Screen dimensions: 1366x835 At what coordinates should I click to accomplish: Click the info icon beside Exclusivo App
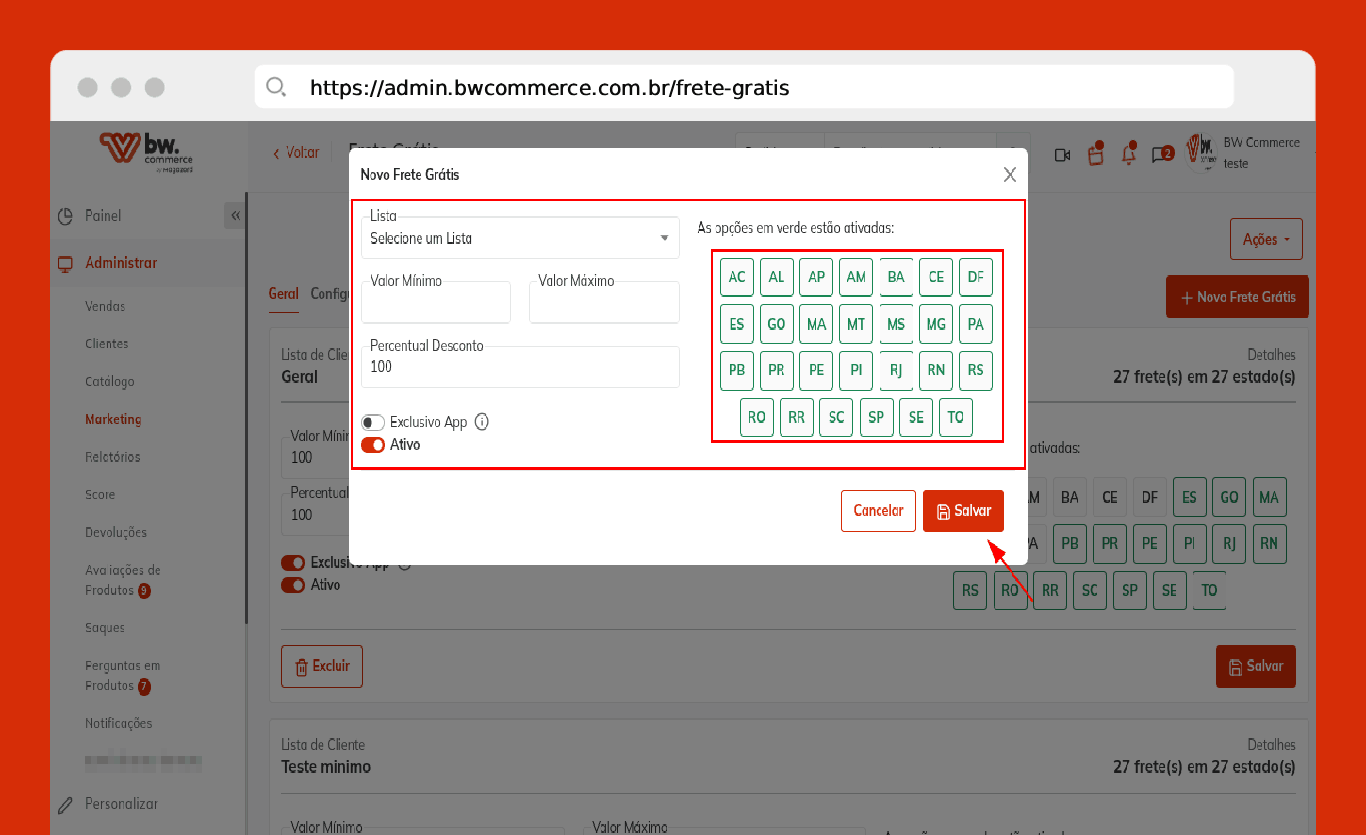[482, 422]
